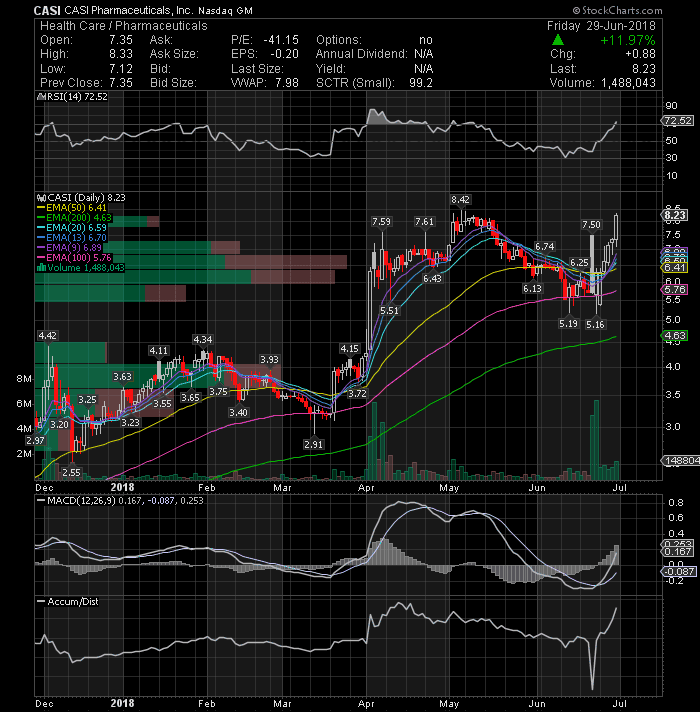Viewport: 700px width, 712px height.
Task: Click the 5.16 low annotation
Action: click(x=595, y=325)
